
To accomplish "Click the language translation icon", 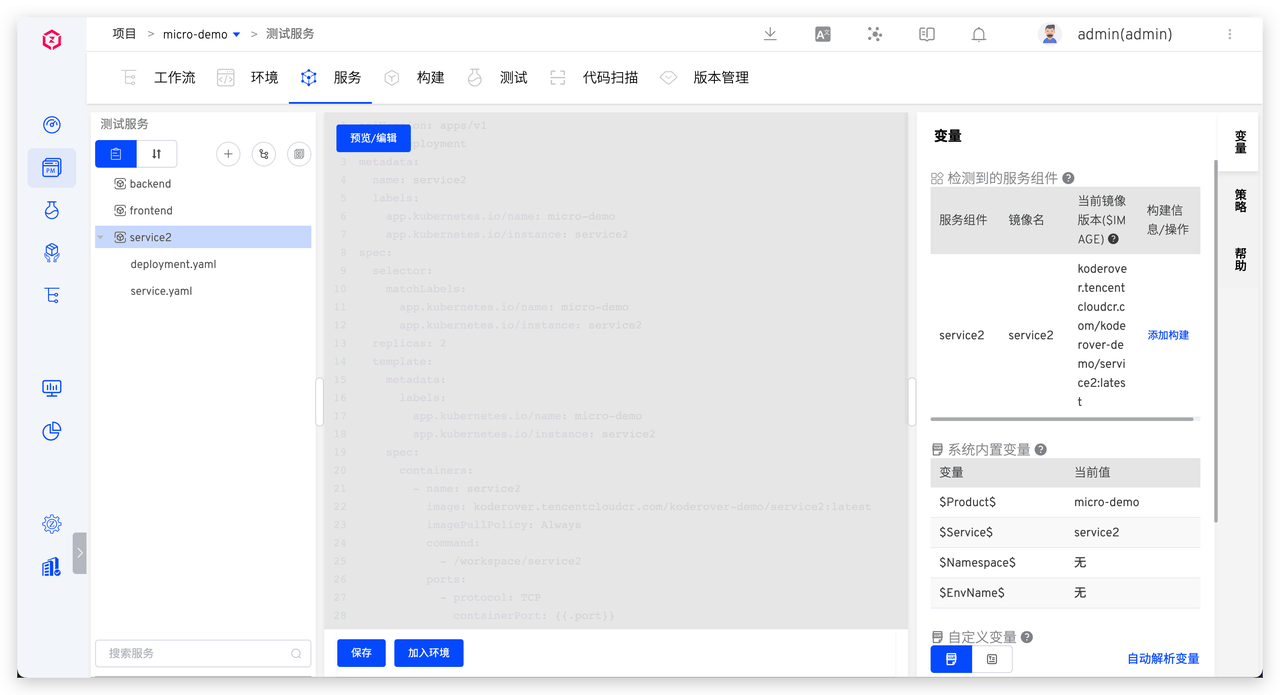I will coord(823,34).
